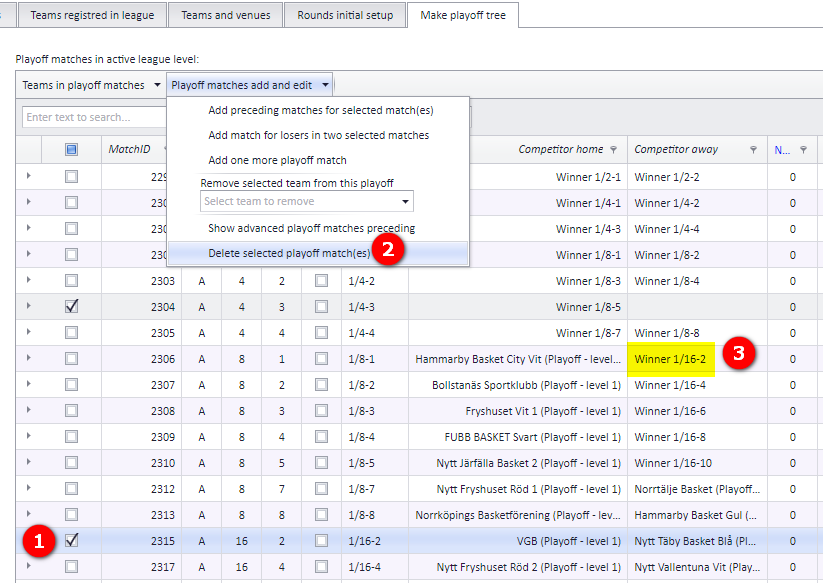Toggle the select-all checkbox in the grid header

click(x=71, y=150)
